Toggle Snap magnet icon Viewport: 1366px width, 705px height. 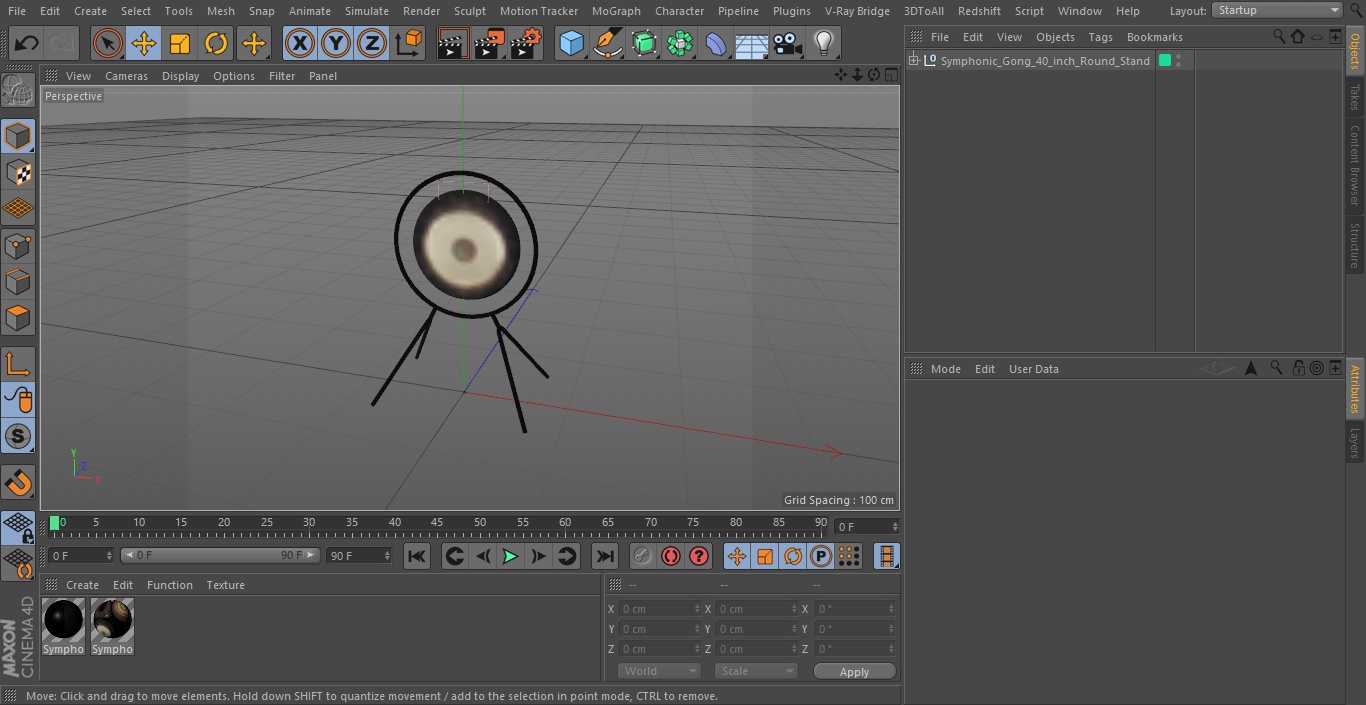pyautogui.click(x=18, y=483)
